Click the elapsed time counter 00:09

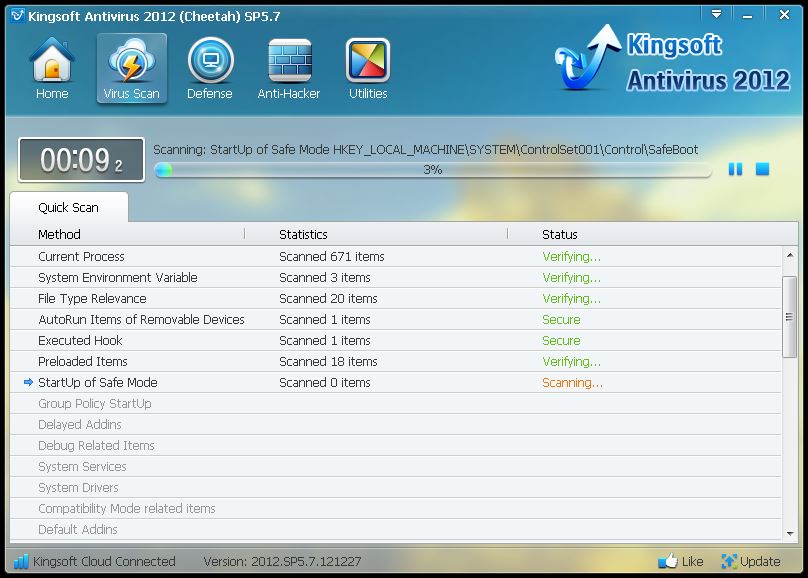[x=81, y=160]
